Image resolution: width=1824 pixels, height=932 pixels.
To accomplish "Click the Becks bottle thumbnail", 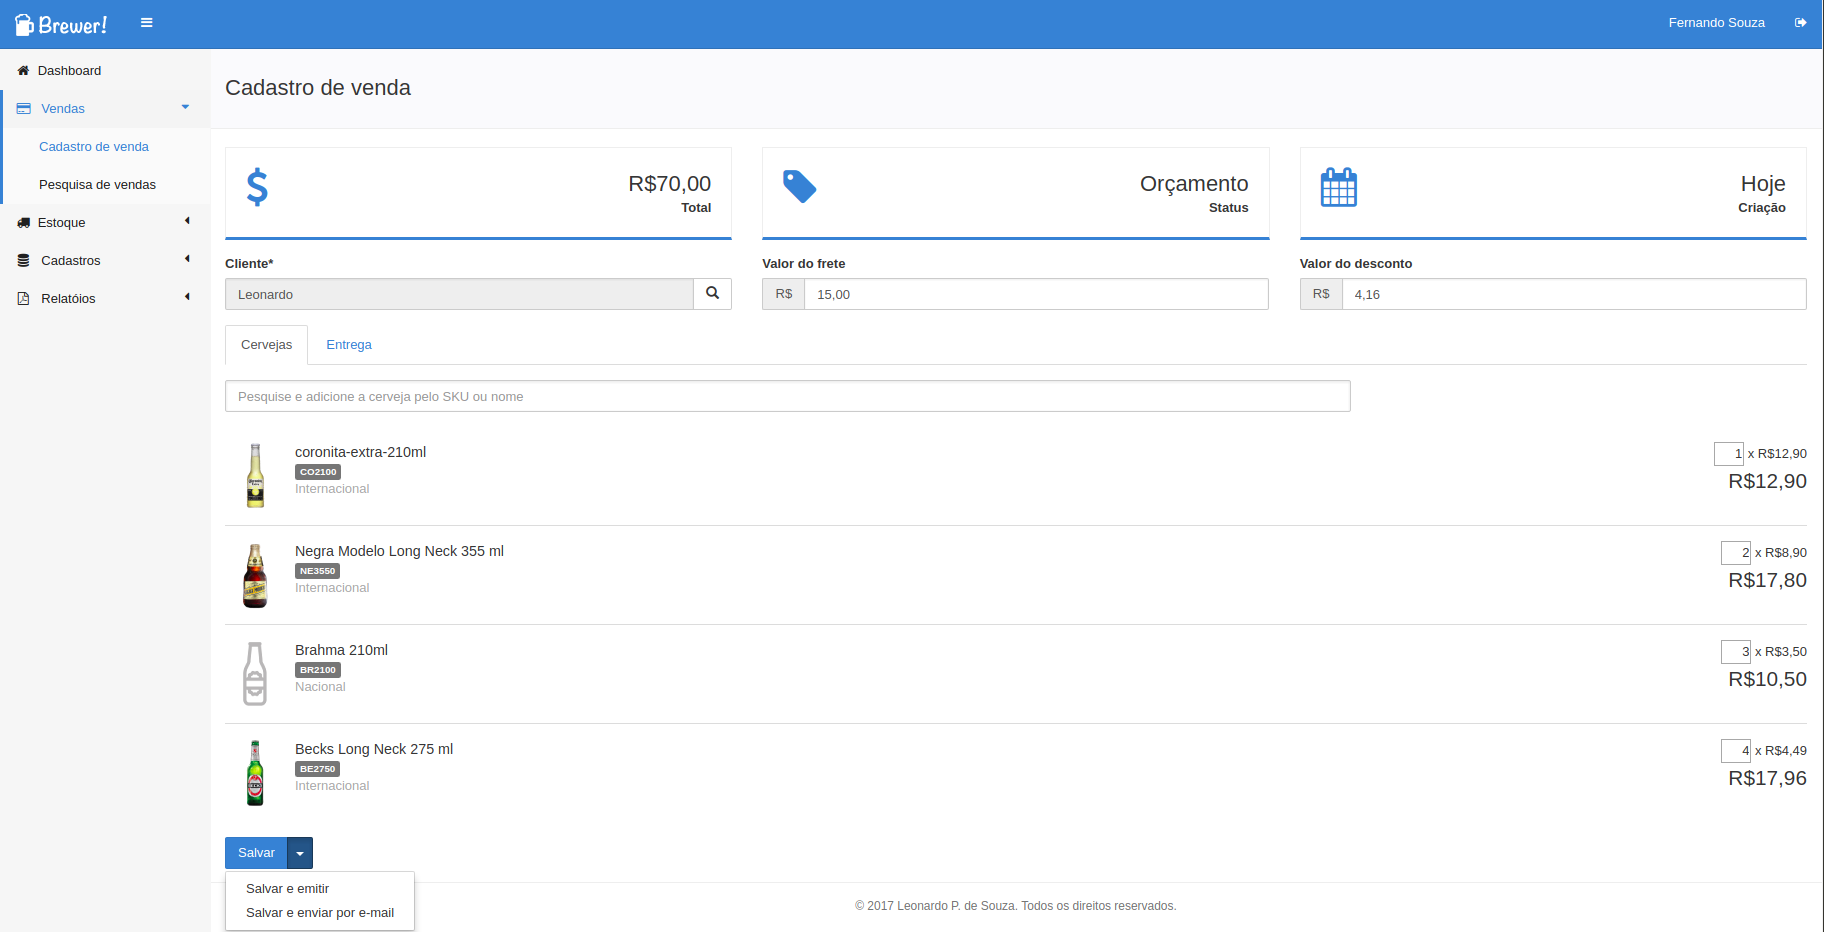I will click(256, 773).
